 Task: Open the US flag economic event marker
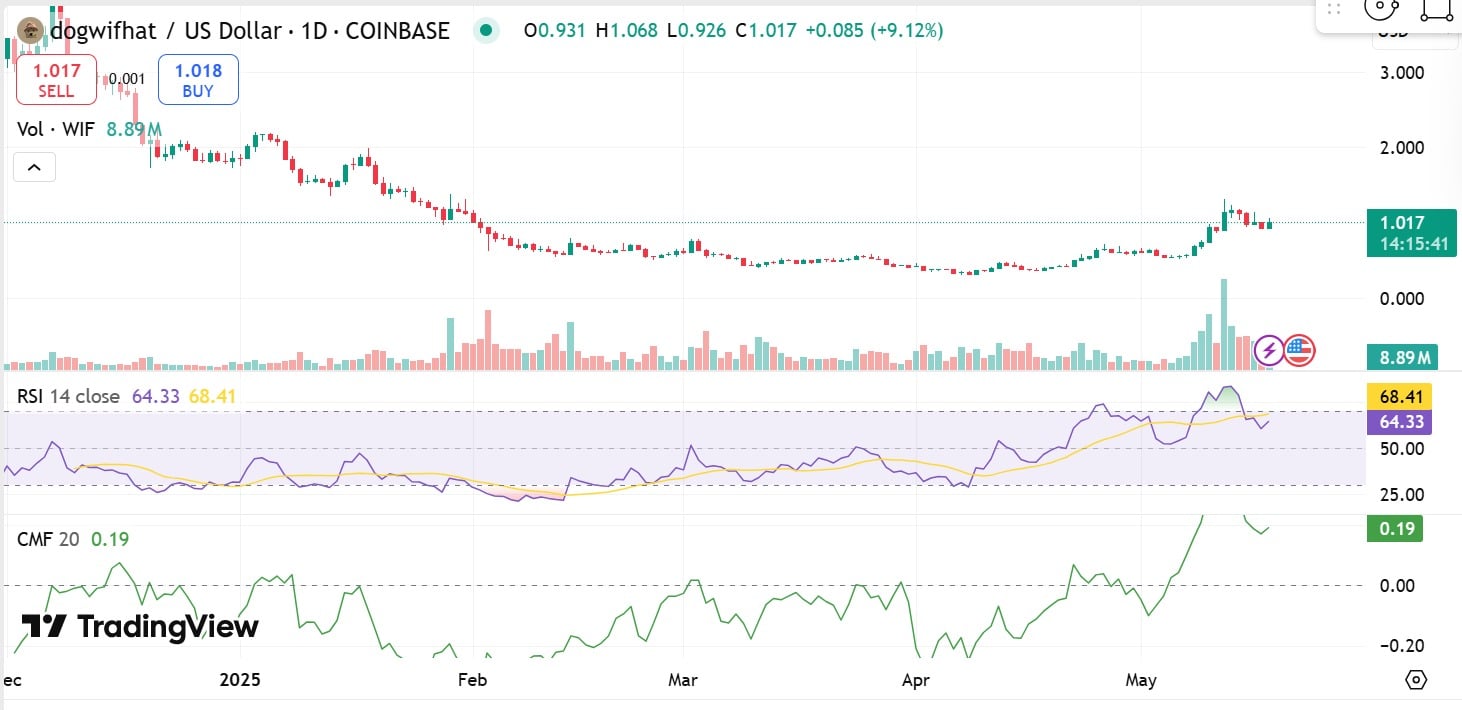tap(1299, 350)
